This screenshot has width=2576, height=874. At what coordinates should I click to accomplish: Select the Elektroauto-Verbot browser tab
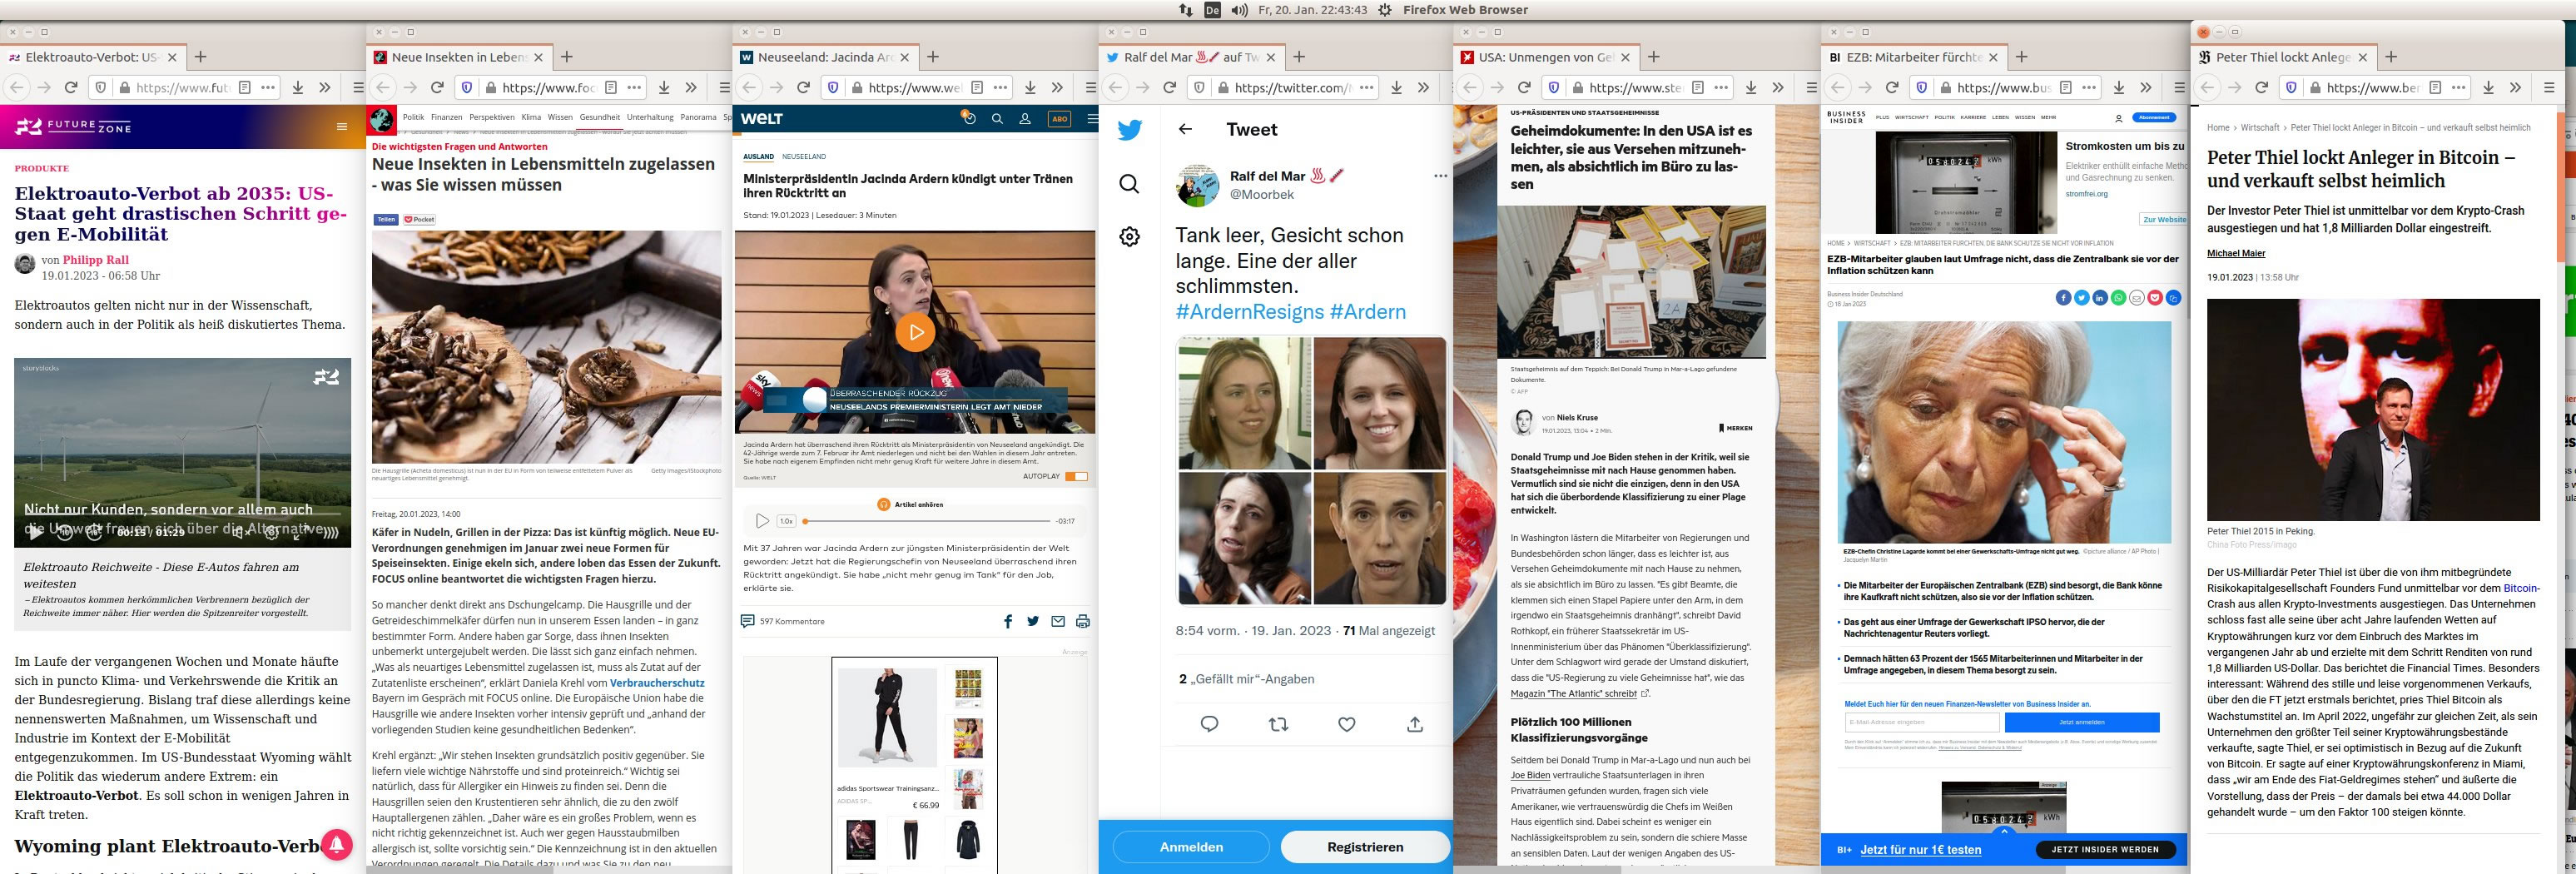click(92, 57)
